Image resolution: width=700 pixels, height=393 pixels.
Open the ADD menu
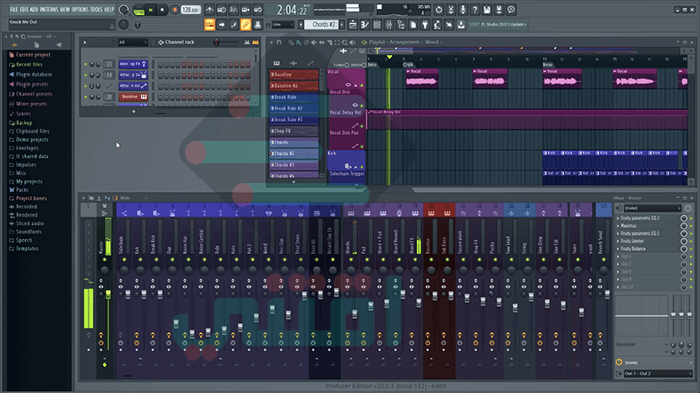coord(33,9)
